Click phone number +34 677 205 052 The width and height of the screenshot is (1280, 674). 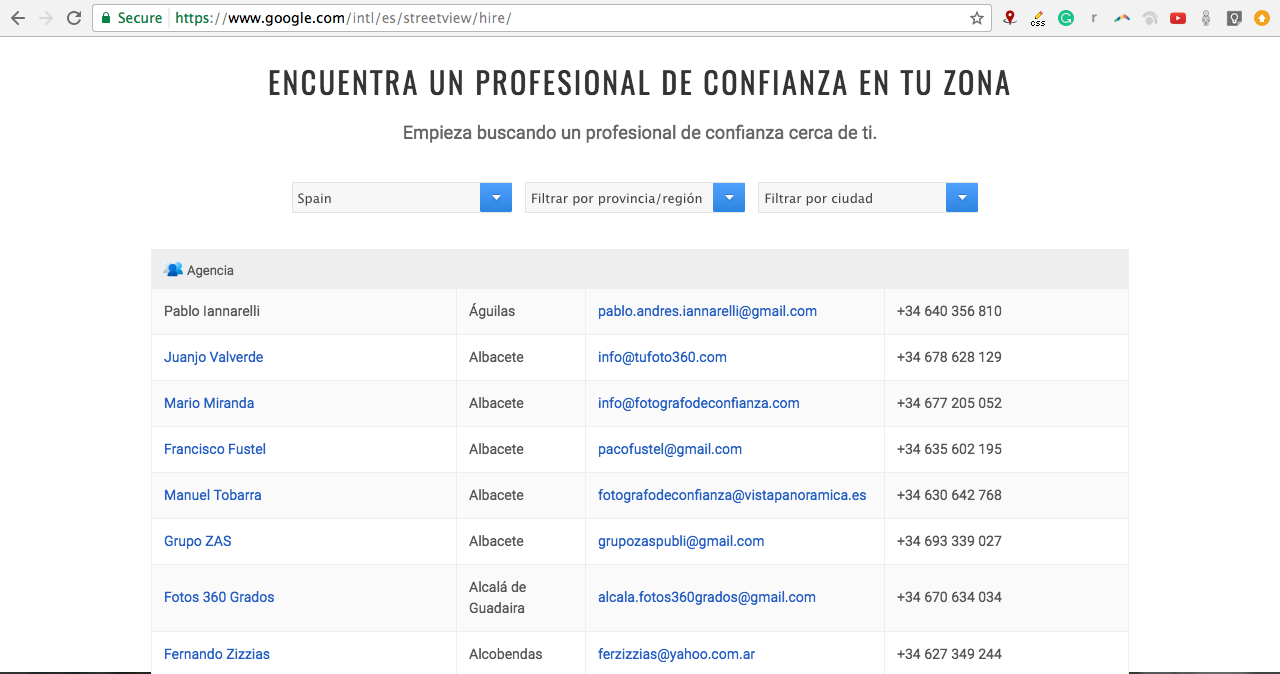point(949,403)
